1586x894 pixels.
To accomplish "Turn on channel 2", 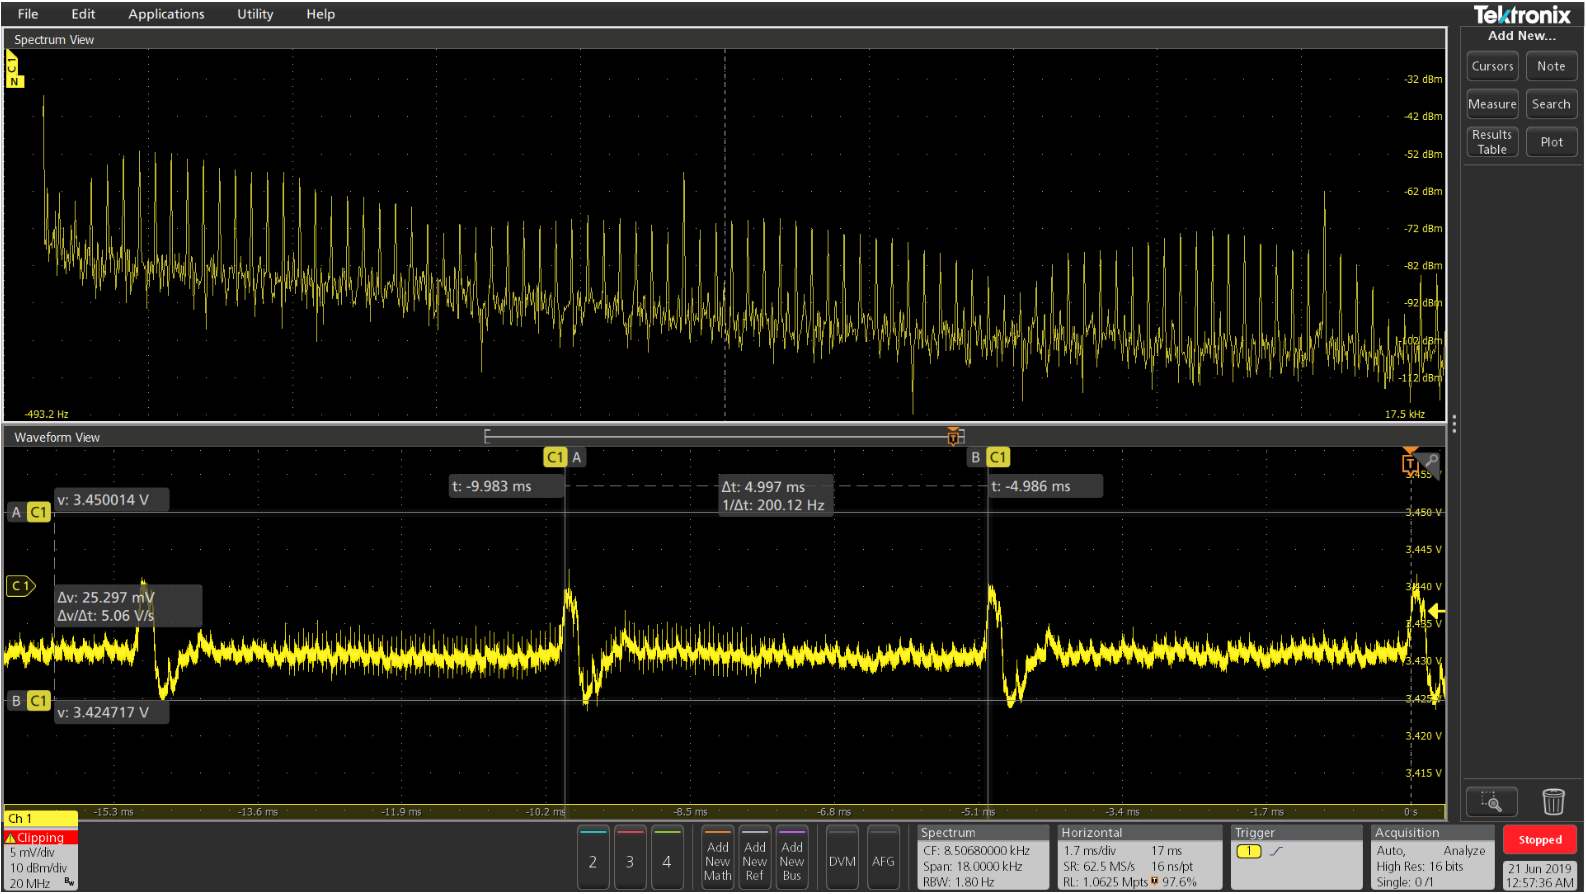I will pos(593,859).
